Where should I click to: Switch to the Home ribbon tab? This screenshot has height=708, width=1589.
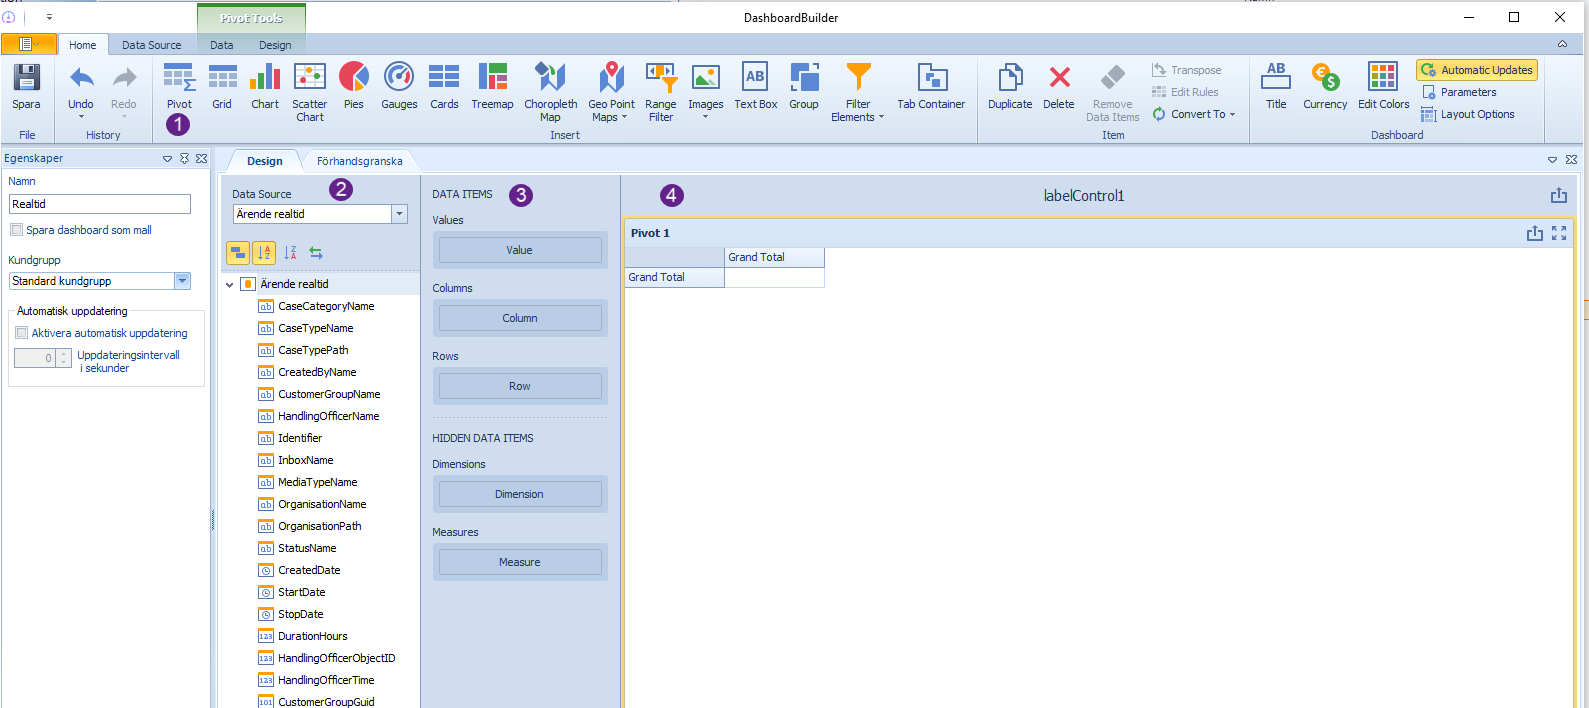(83, 45)
